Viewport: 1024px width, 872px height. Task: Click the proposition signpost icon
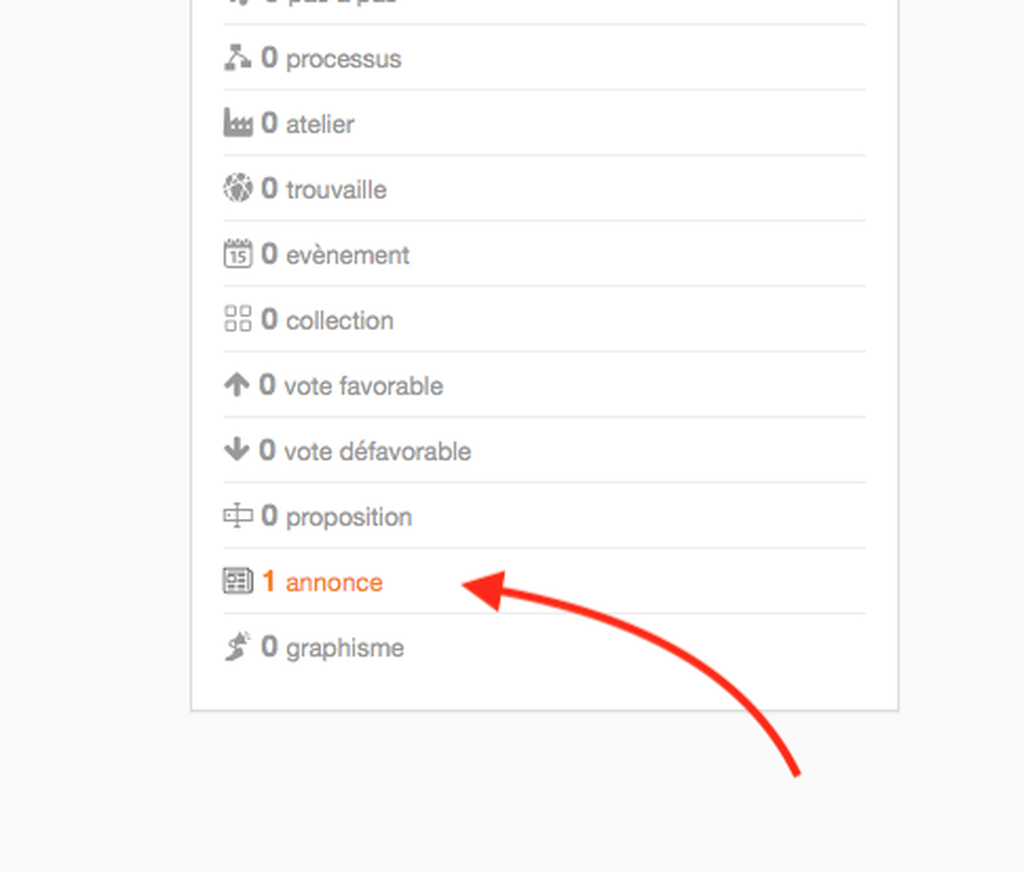[238, 515]
